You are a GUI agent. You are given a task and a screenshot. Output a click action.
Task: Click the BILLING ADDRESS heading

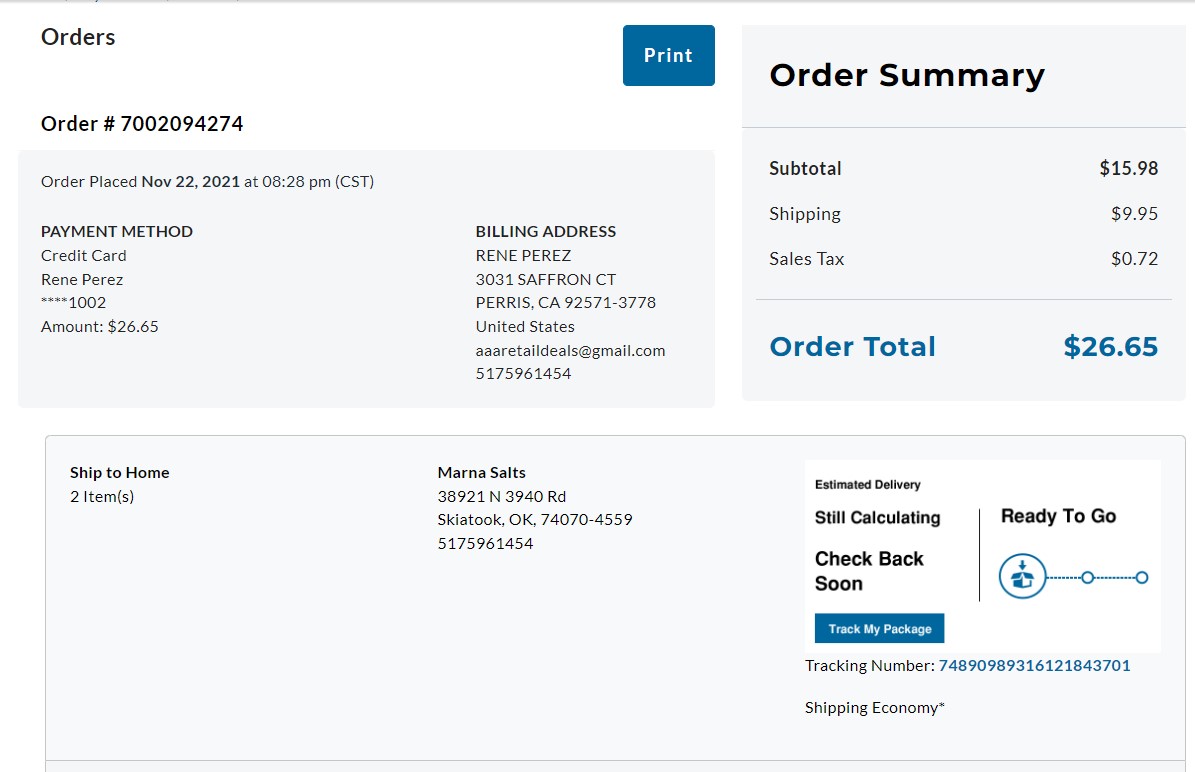(546, 232)
